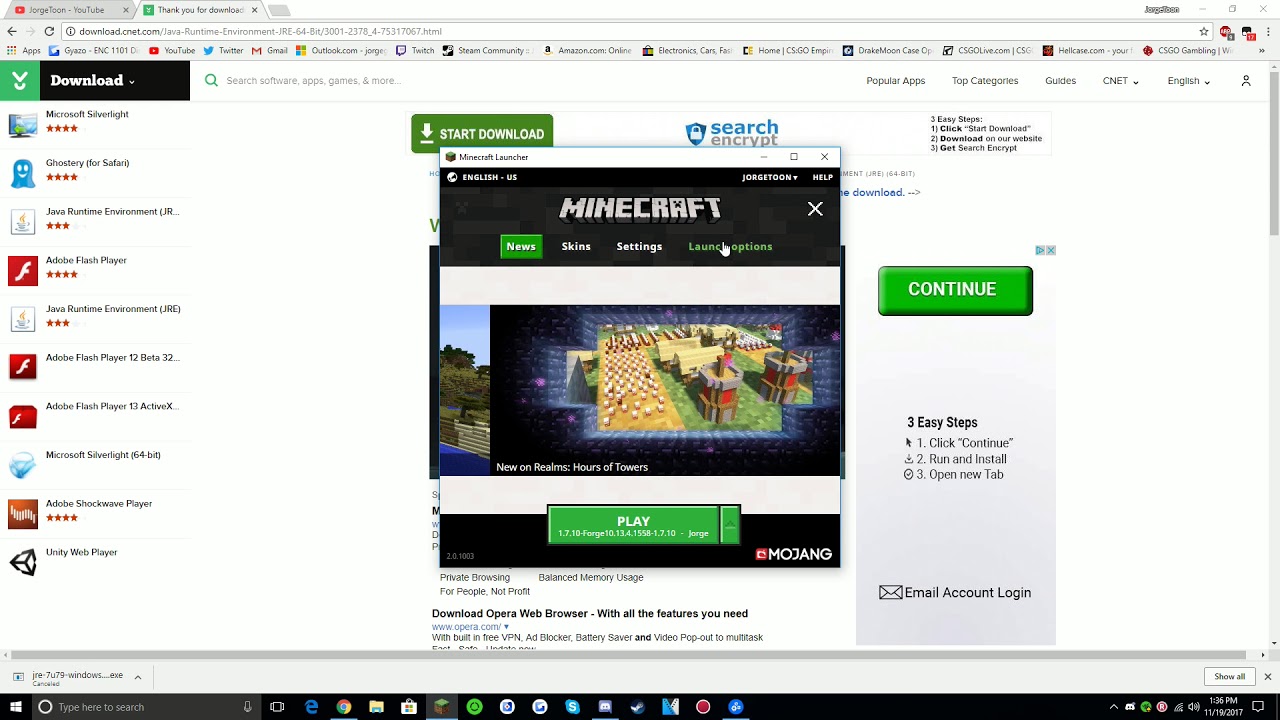1280x720 pixels.
Task: Click HELP in the launcher header
Action: point(822,177)
